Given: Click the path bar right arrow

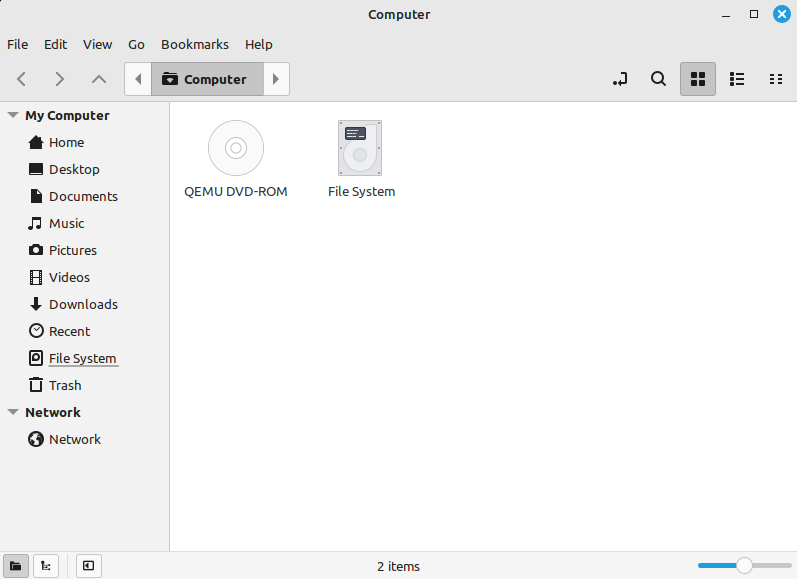Looking at the screenshot, I should [x=276, y=79].
